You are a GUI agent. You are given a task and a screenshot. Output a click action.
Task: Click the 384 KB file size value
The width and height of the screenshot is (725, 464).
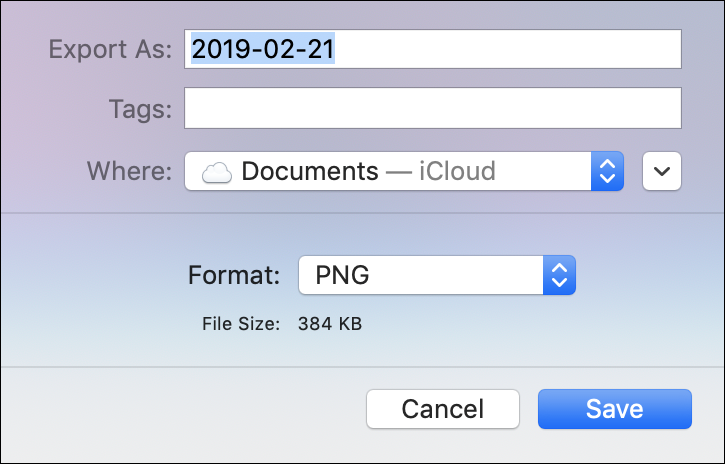coord(330,324)
